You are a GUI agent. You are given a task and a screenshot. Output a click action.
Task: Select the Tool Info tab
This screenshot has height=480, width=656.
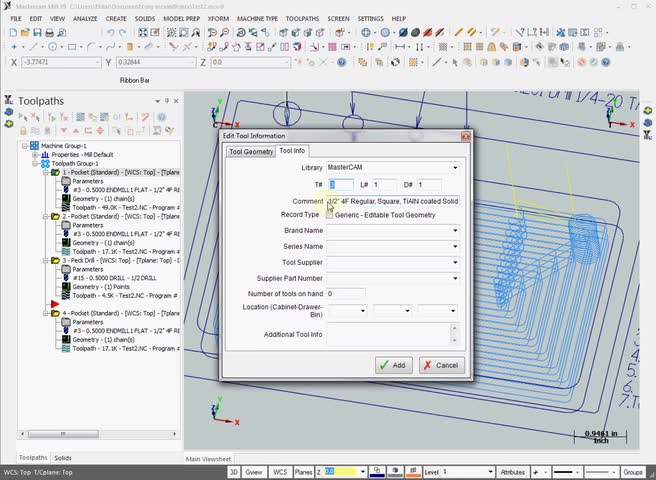point(292,151)
